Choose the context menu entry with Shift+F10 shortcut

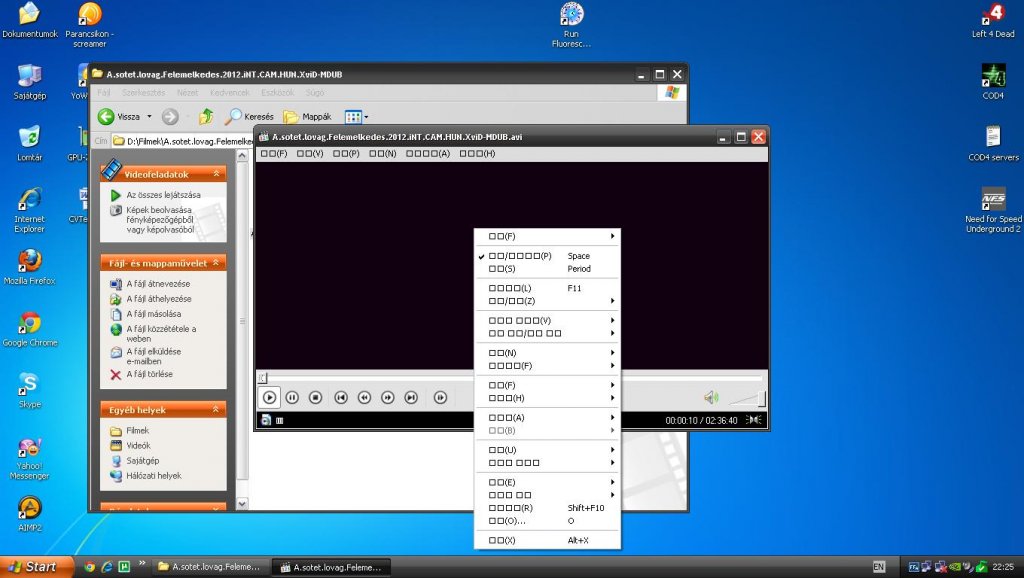(547, 508)
